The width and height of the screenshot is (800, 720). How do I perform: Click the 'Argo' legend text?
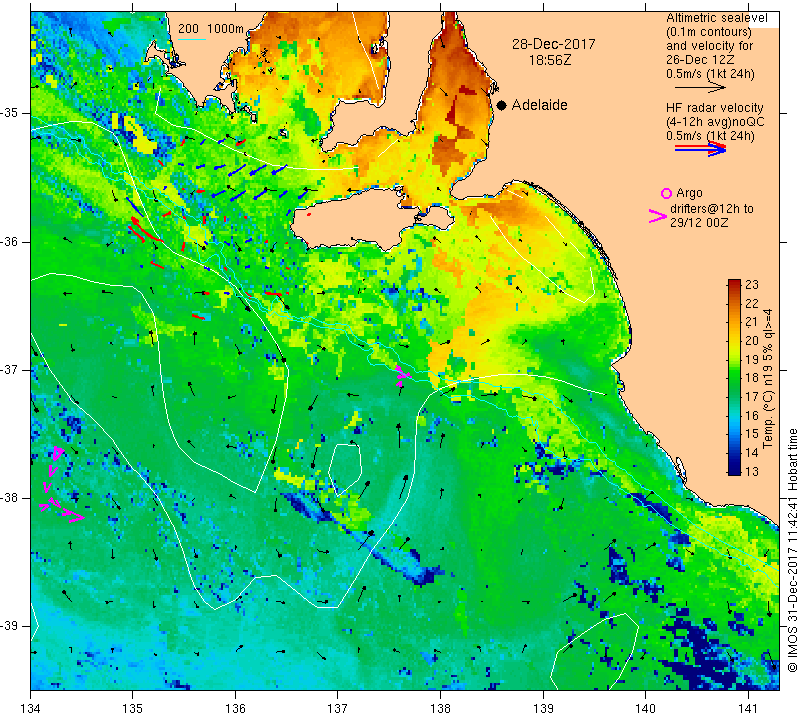tap(689, 193)
